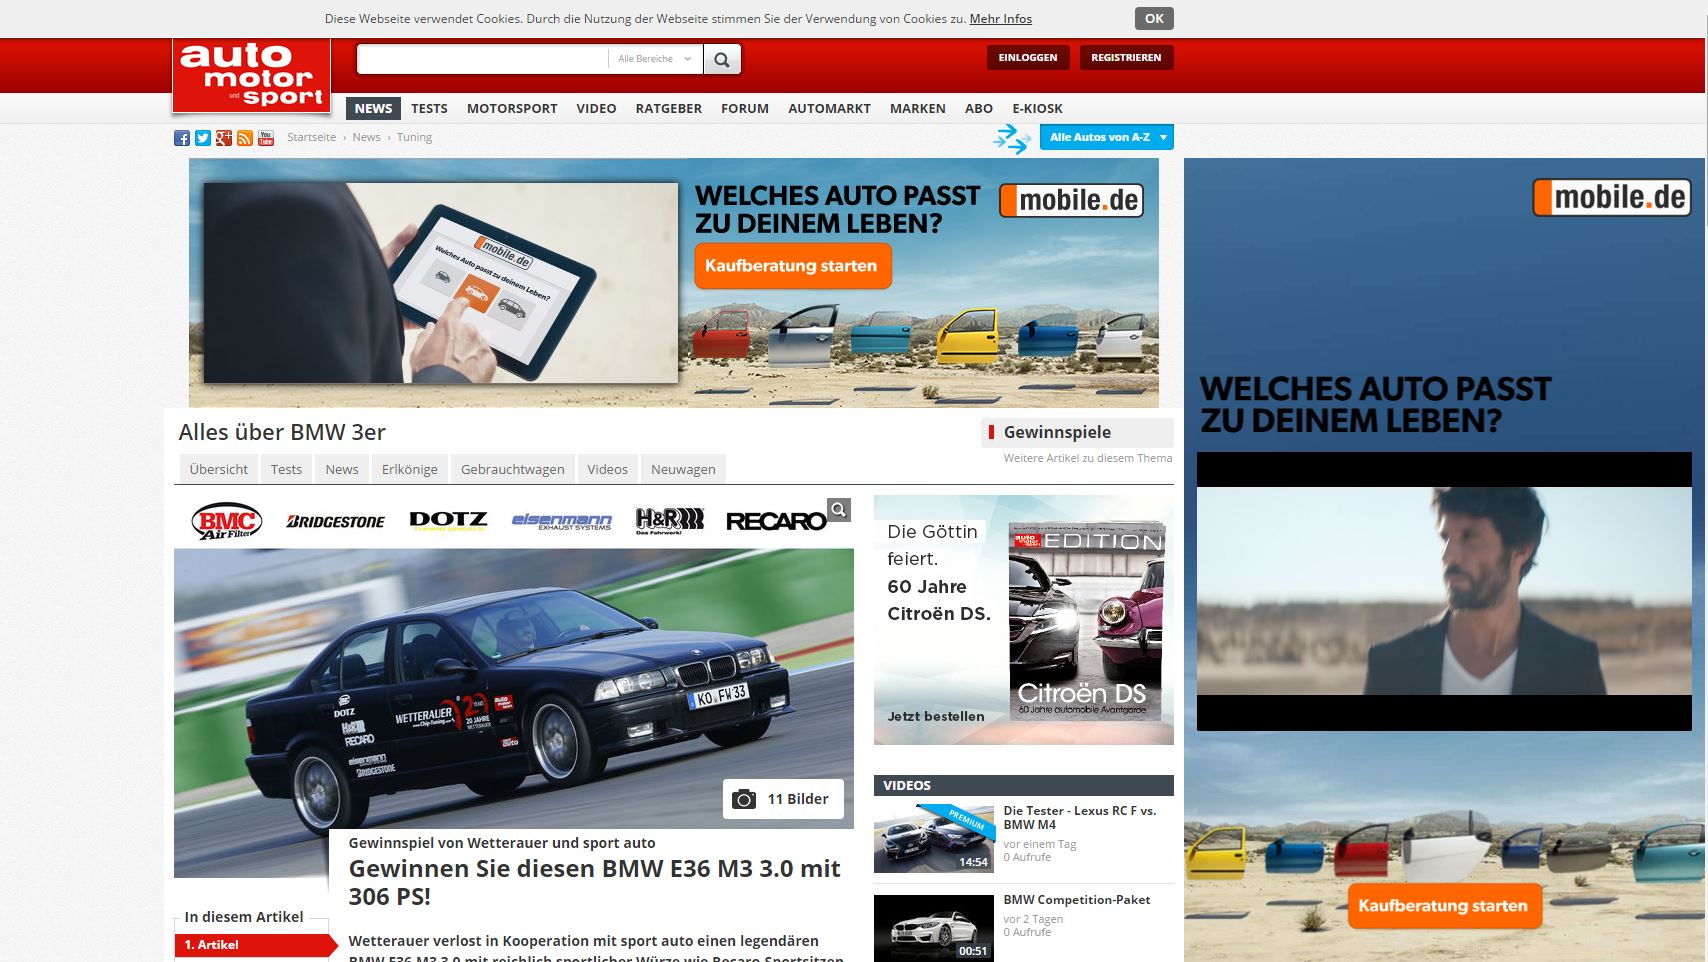Open the VIDEO navigation item
1708x962 pixels.
[596, 108]
